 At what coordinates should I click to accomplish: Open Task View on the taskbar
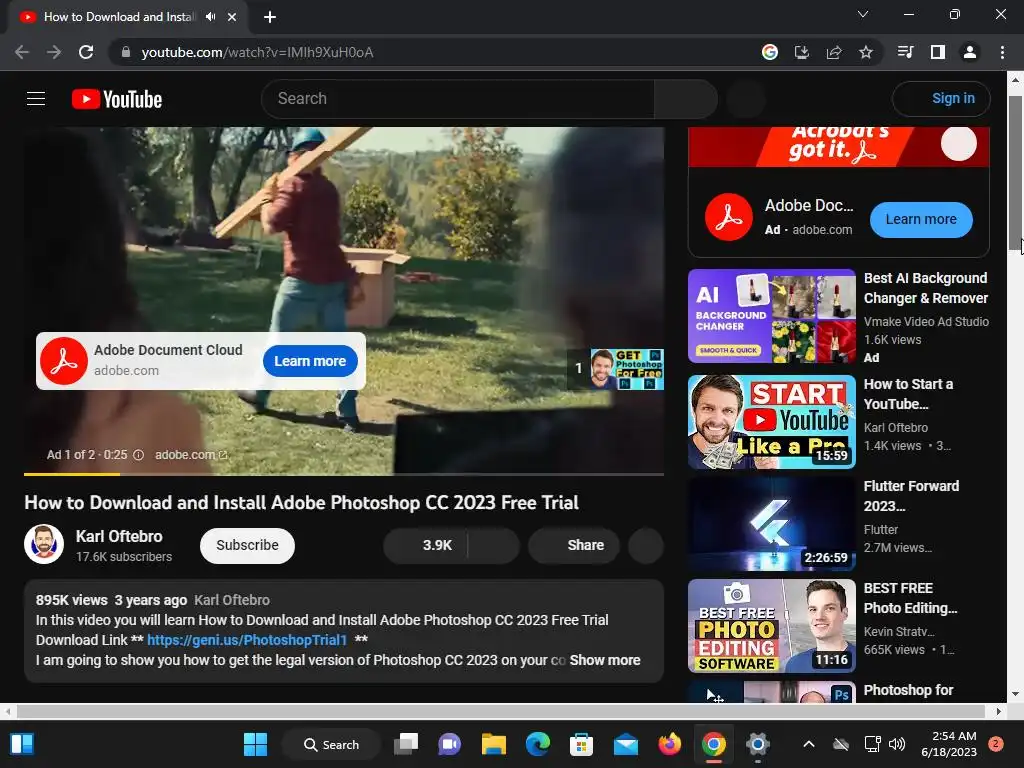point(406,744)
